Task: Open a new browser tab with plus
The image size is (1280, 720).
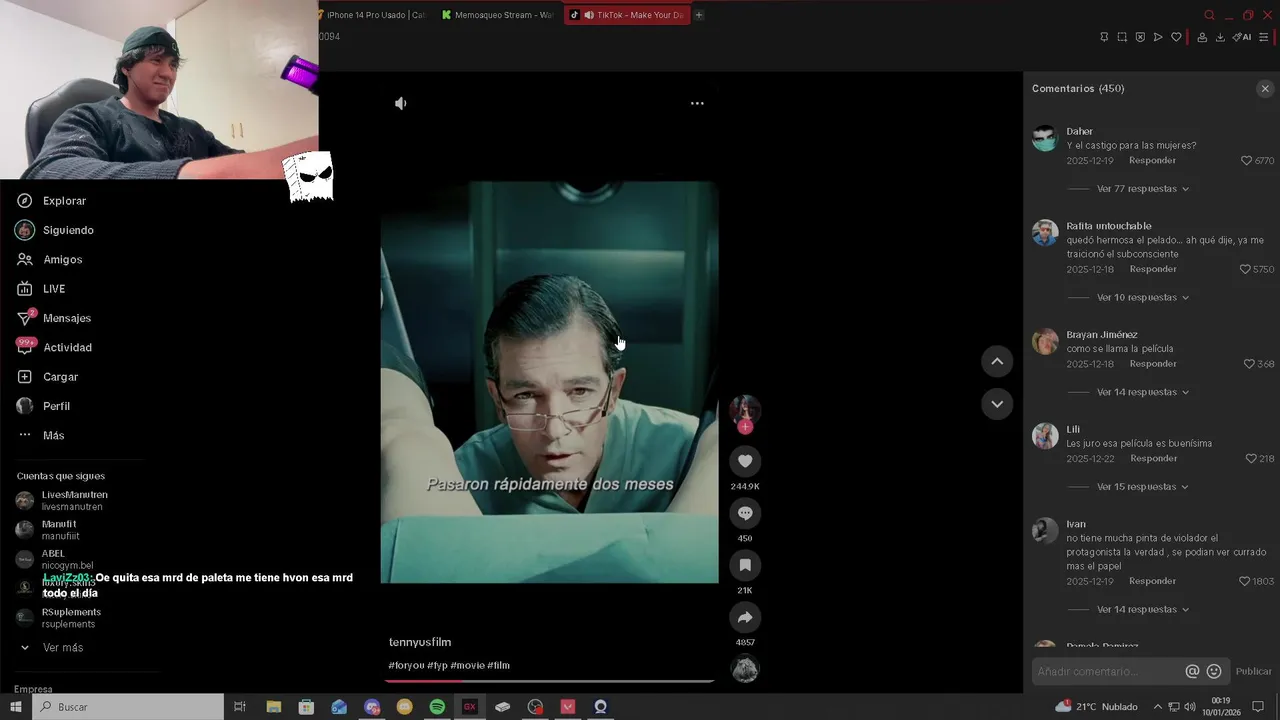Action: point(699,15)
